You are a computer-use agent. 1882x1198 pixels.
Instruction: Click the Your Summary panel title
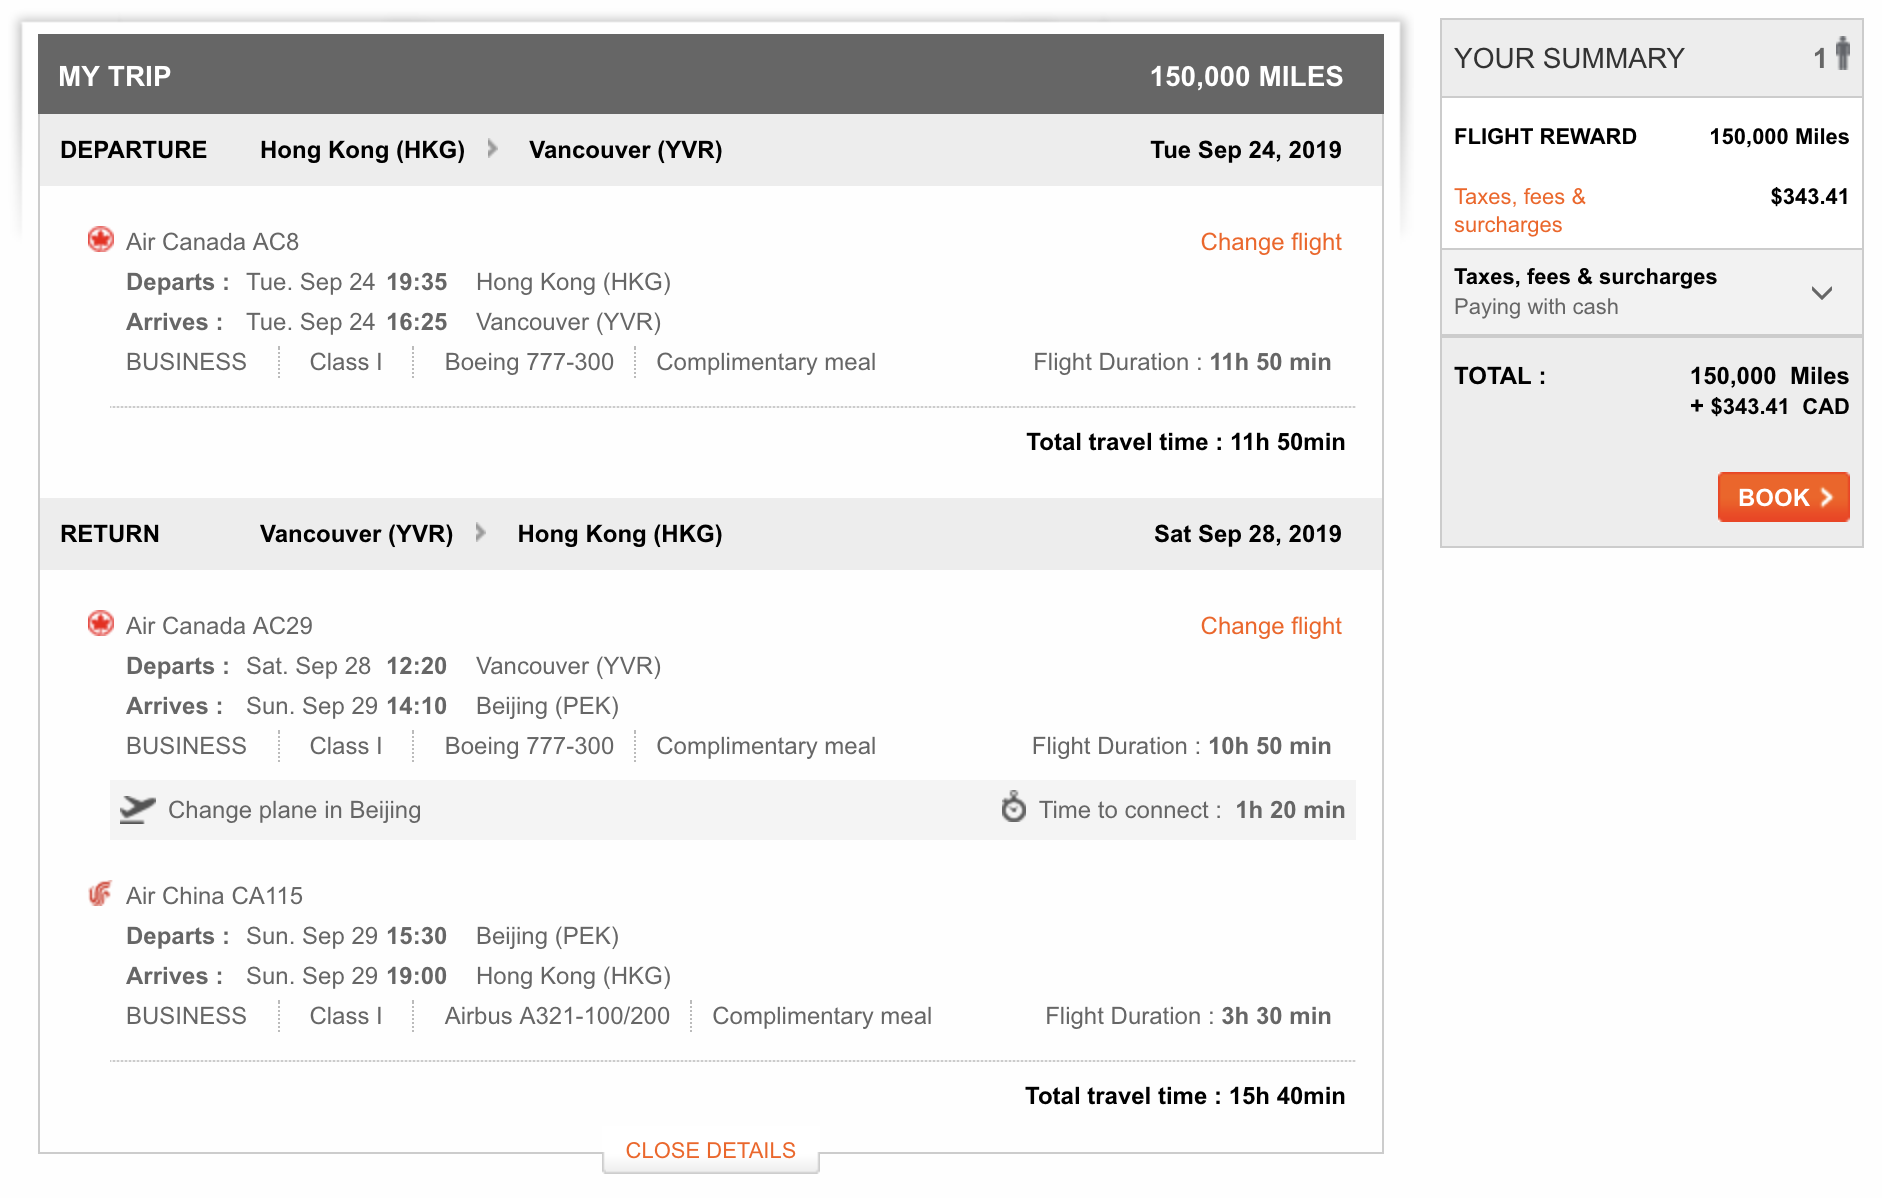[1568, 58]
